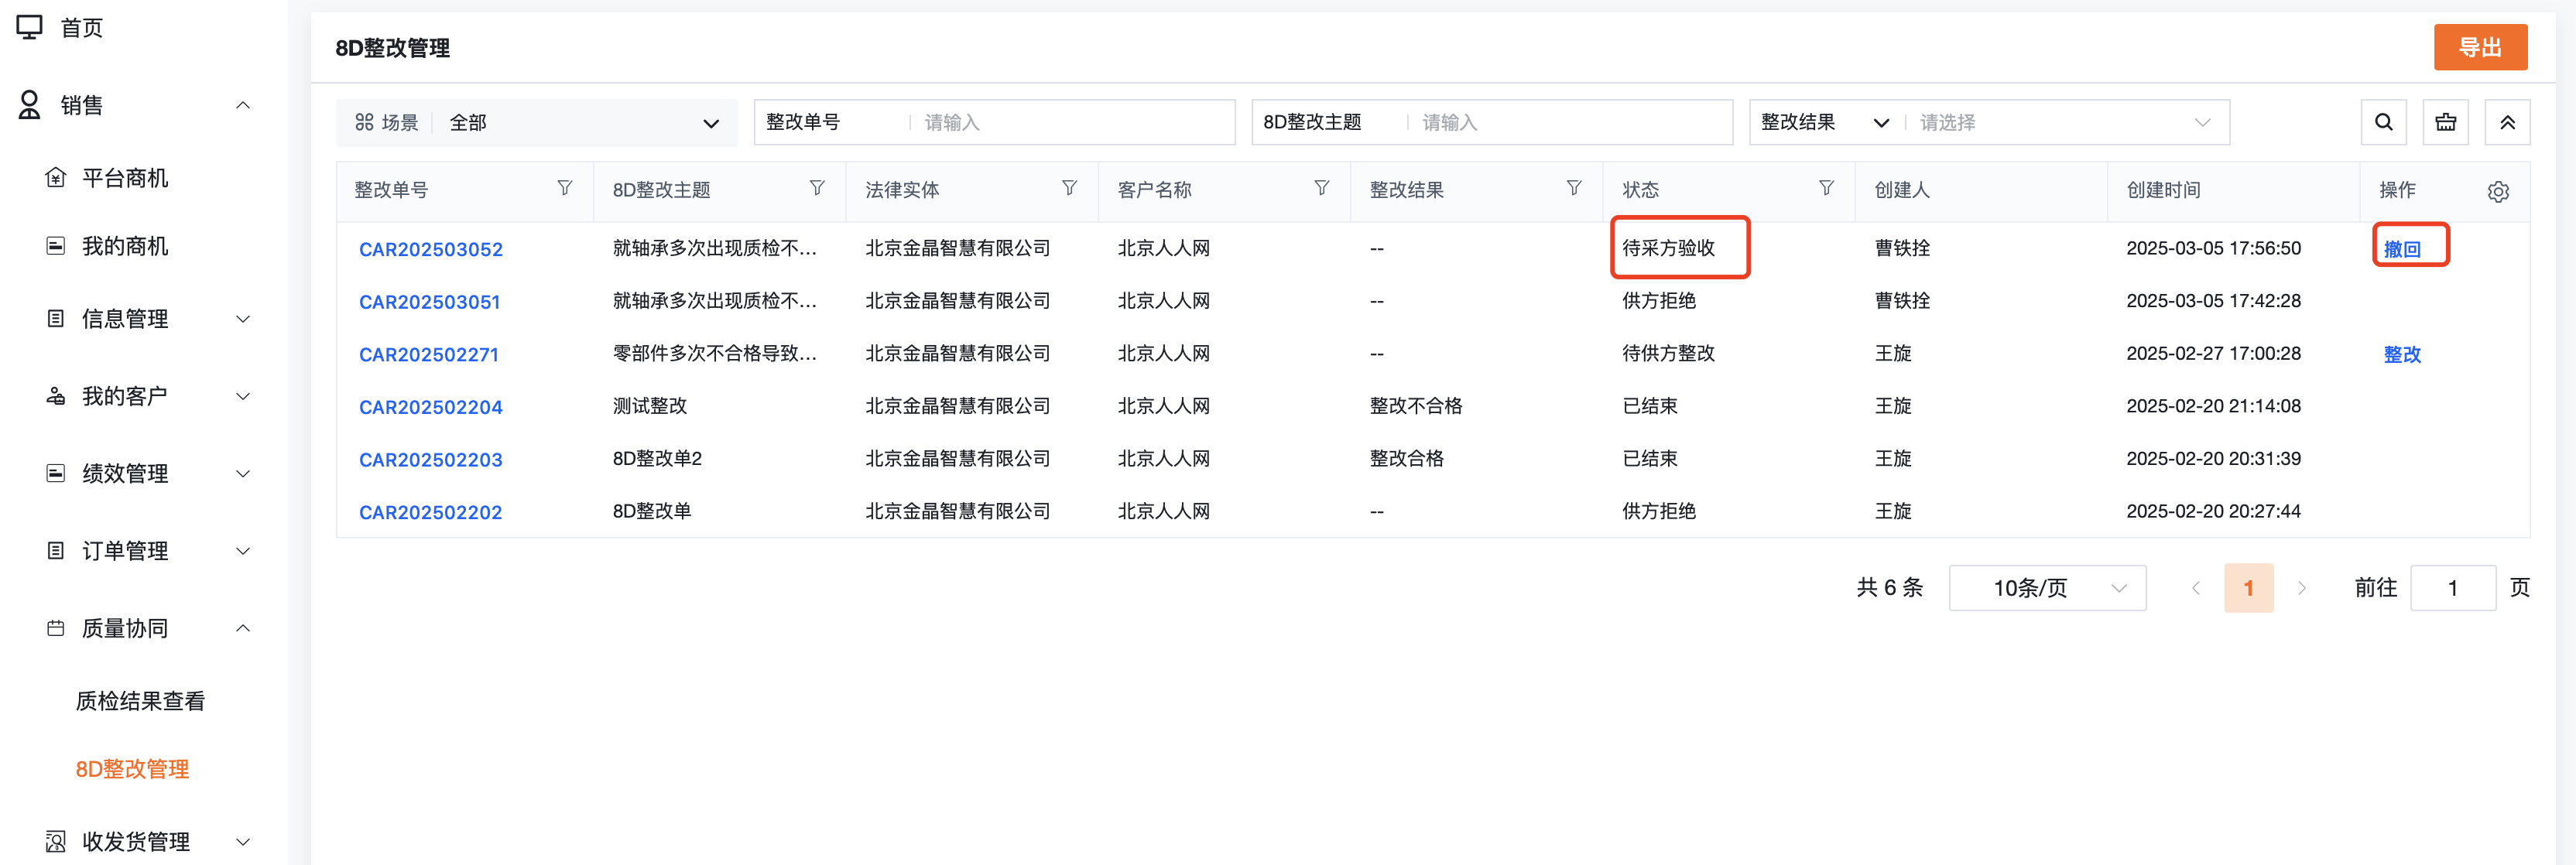Open record CAR202502204
The image size is (2576, 865).
click(x=431, y=407)
